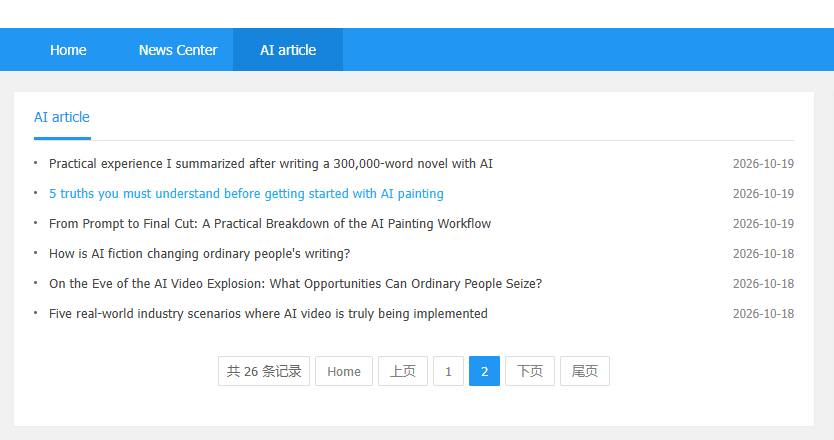
Task: Go to previous page with 上页
Action: pyautogui.click(x=403, y=371)
